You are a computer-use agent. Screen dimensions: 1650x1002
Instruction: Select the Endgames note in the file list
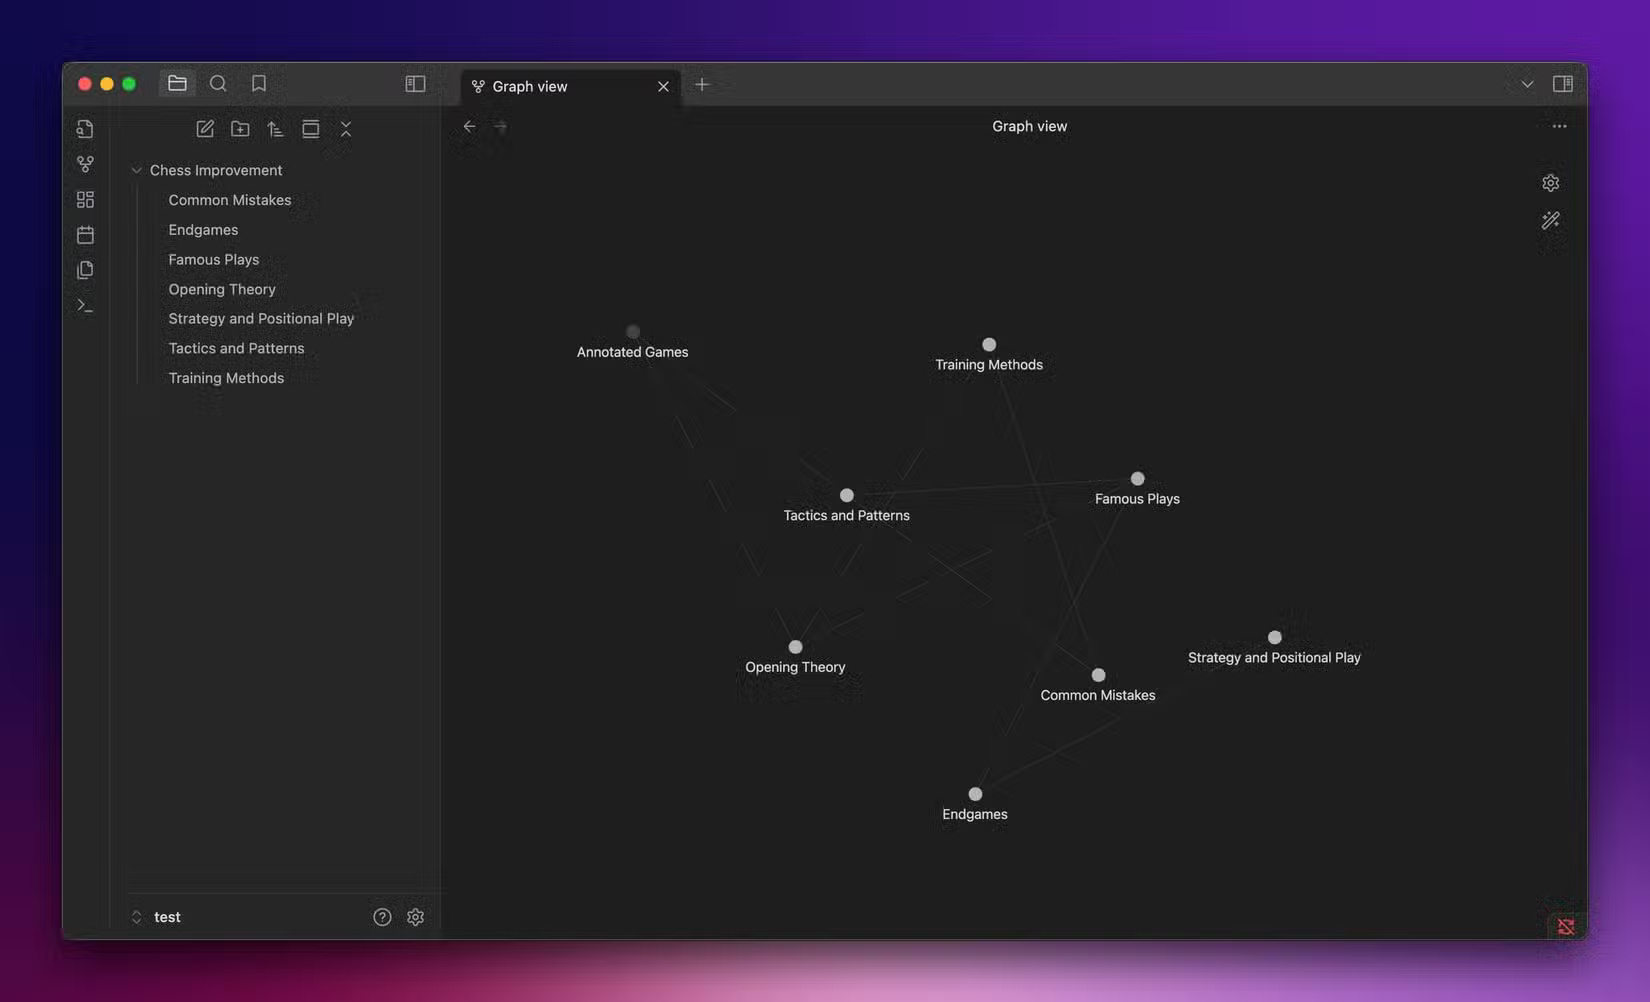pos(203,229)
